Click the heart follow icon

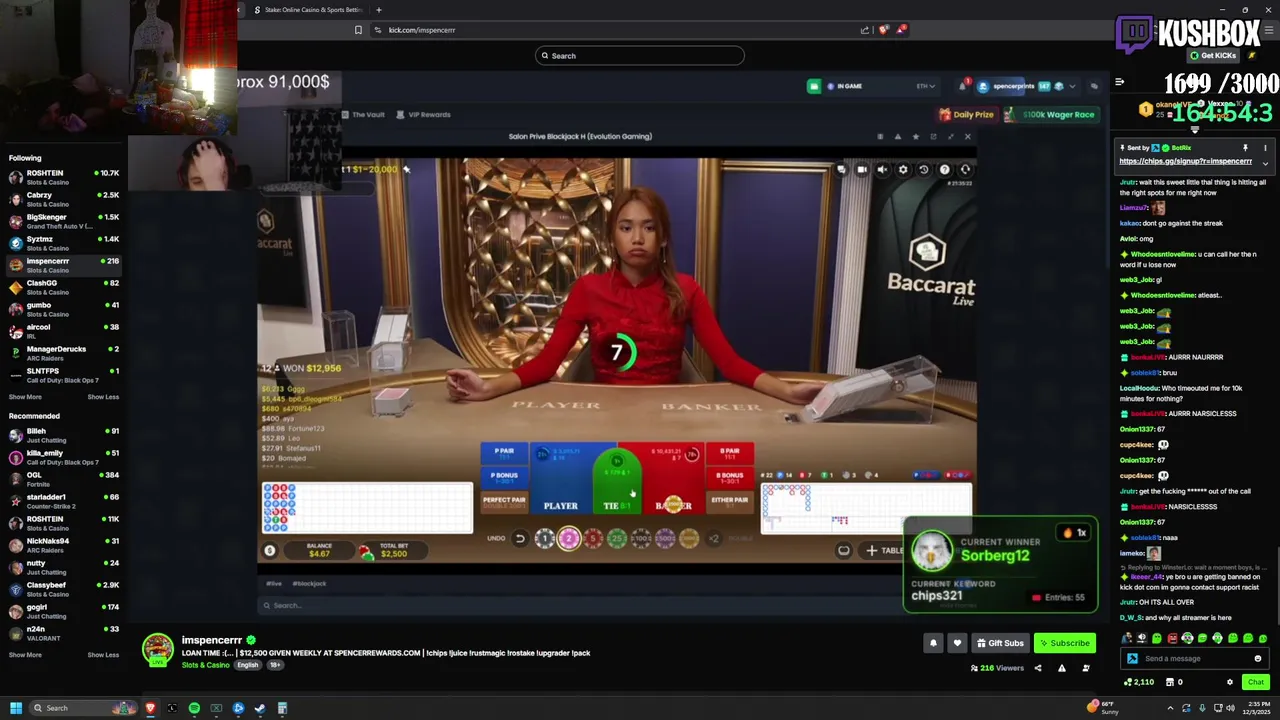(957, 643)
